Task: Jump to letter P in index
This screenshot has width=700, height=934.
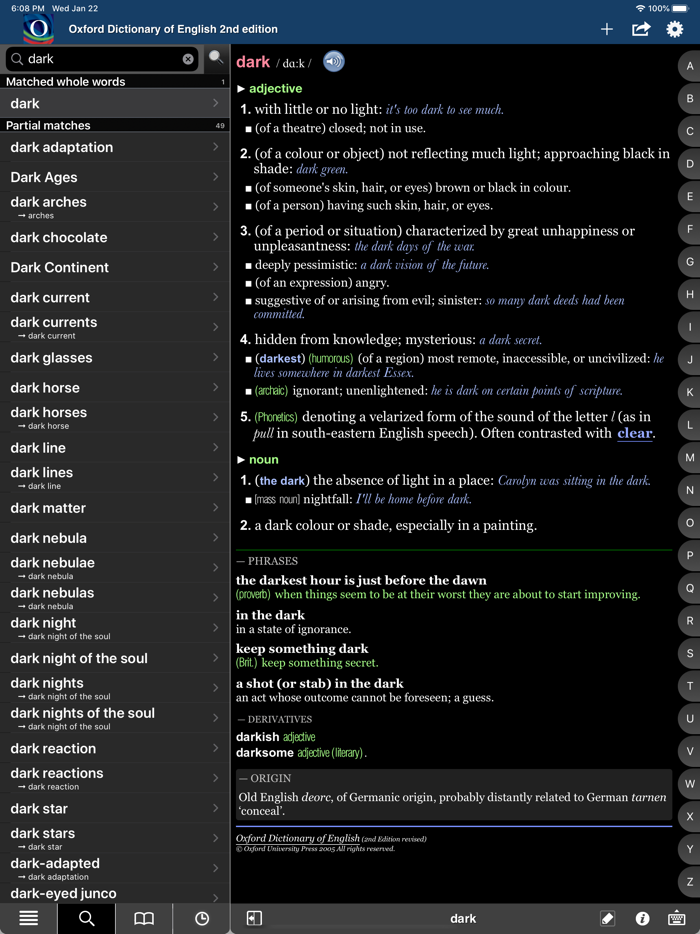Action: click(690, 555)
